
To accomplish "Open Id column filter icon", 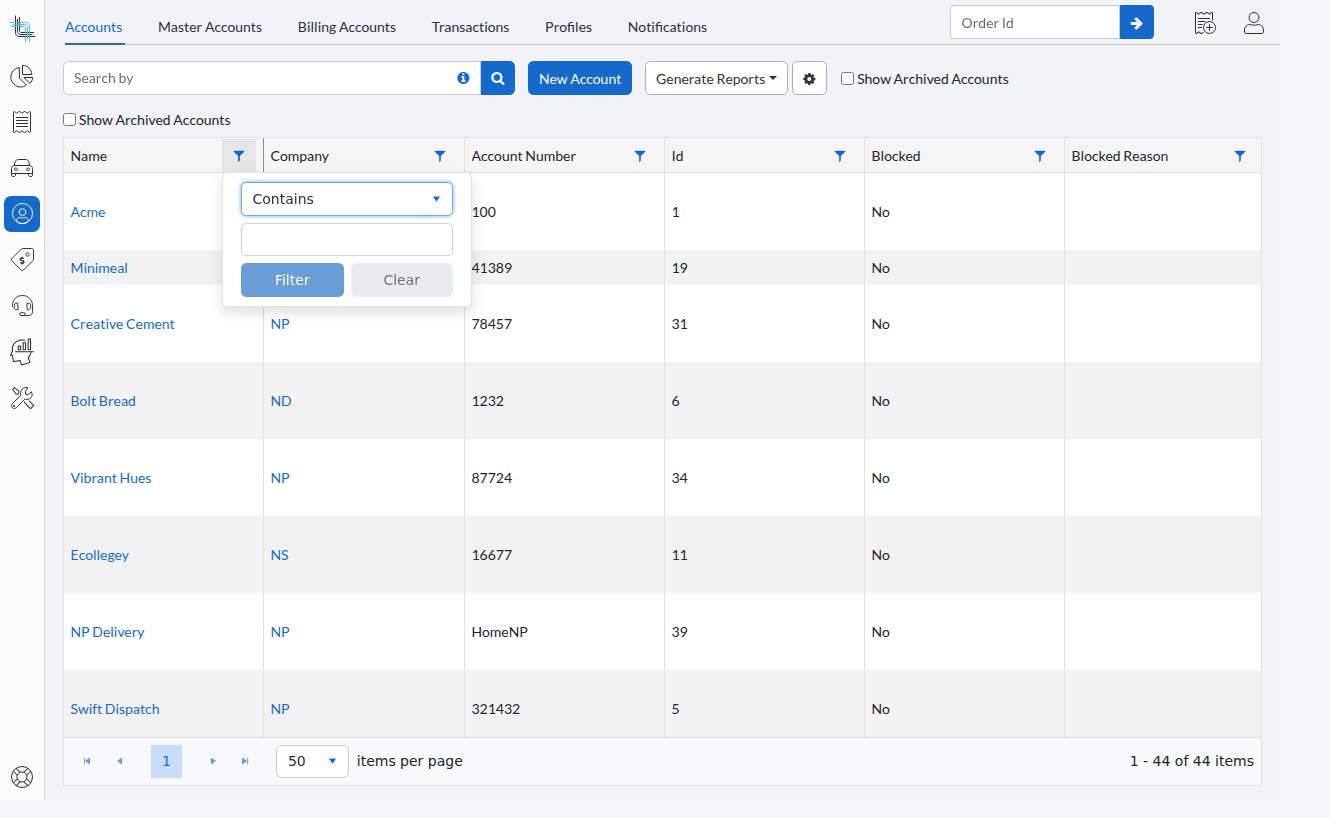I will tap(840, 156).
